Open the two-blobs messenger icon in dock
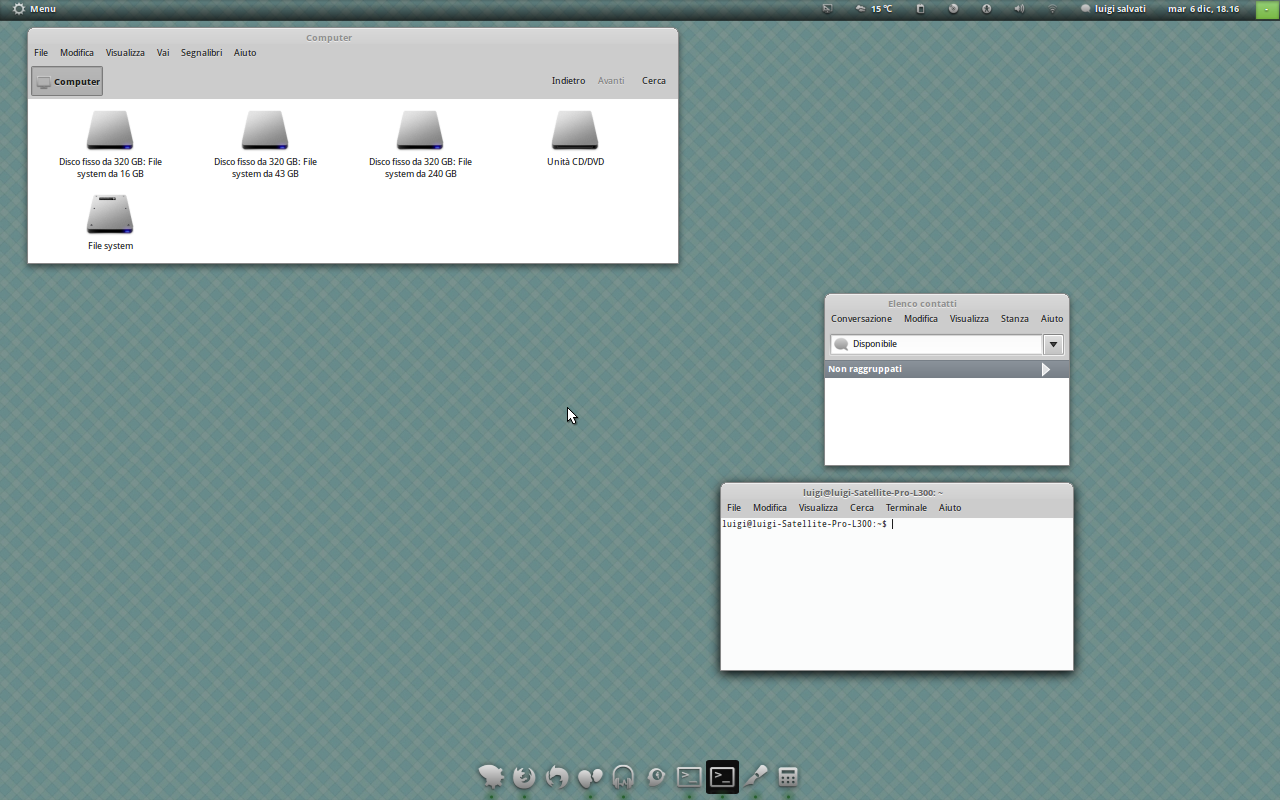 tap(590, 776)
